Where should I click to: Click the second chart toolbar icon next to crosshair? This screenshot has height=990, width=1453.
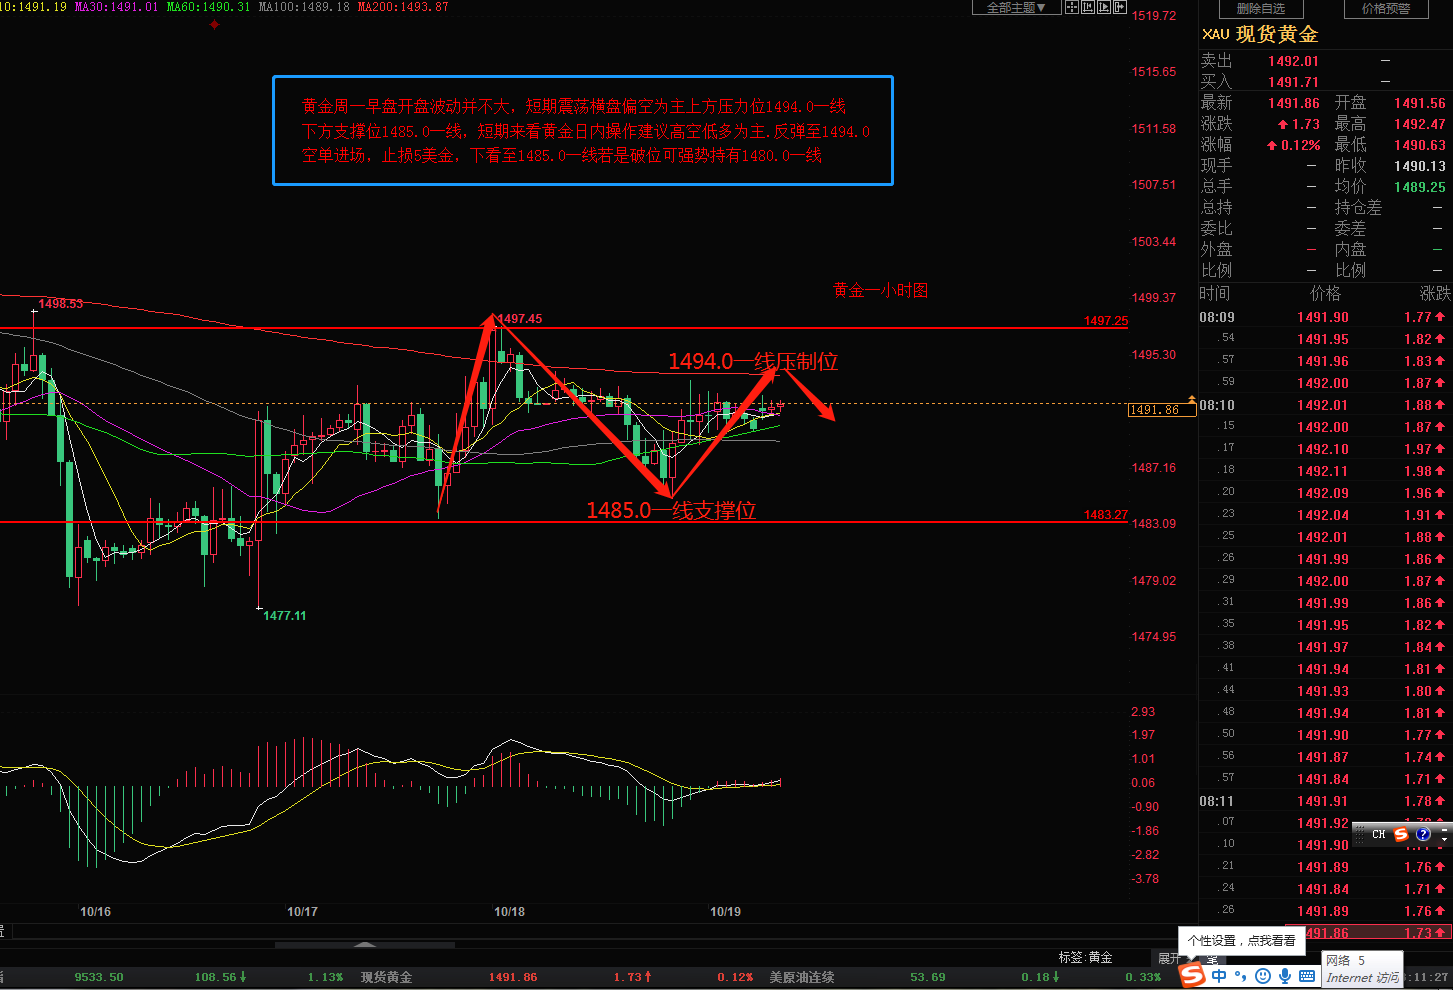(x=1088, y=7)
